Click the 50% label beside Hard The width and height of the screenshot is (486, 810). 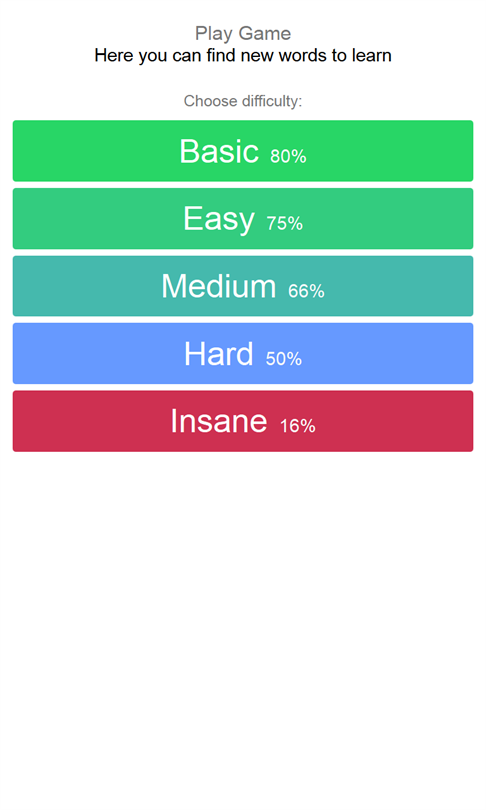[284, 359]
